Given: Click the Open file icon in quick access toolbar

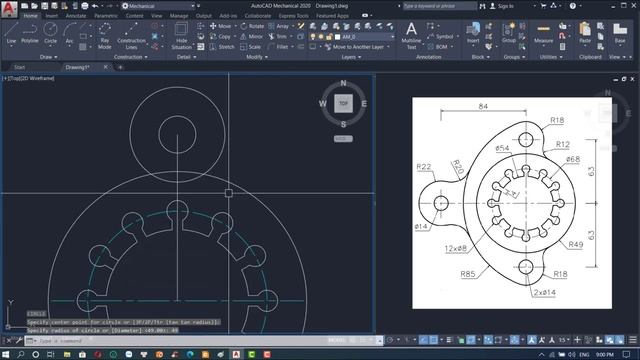Looking at the screenshot, I should pos(34,6).
